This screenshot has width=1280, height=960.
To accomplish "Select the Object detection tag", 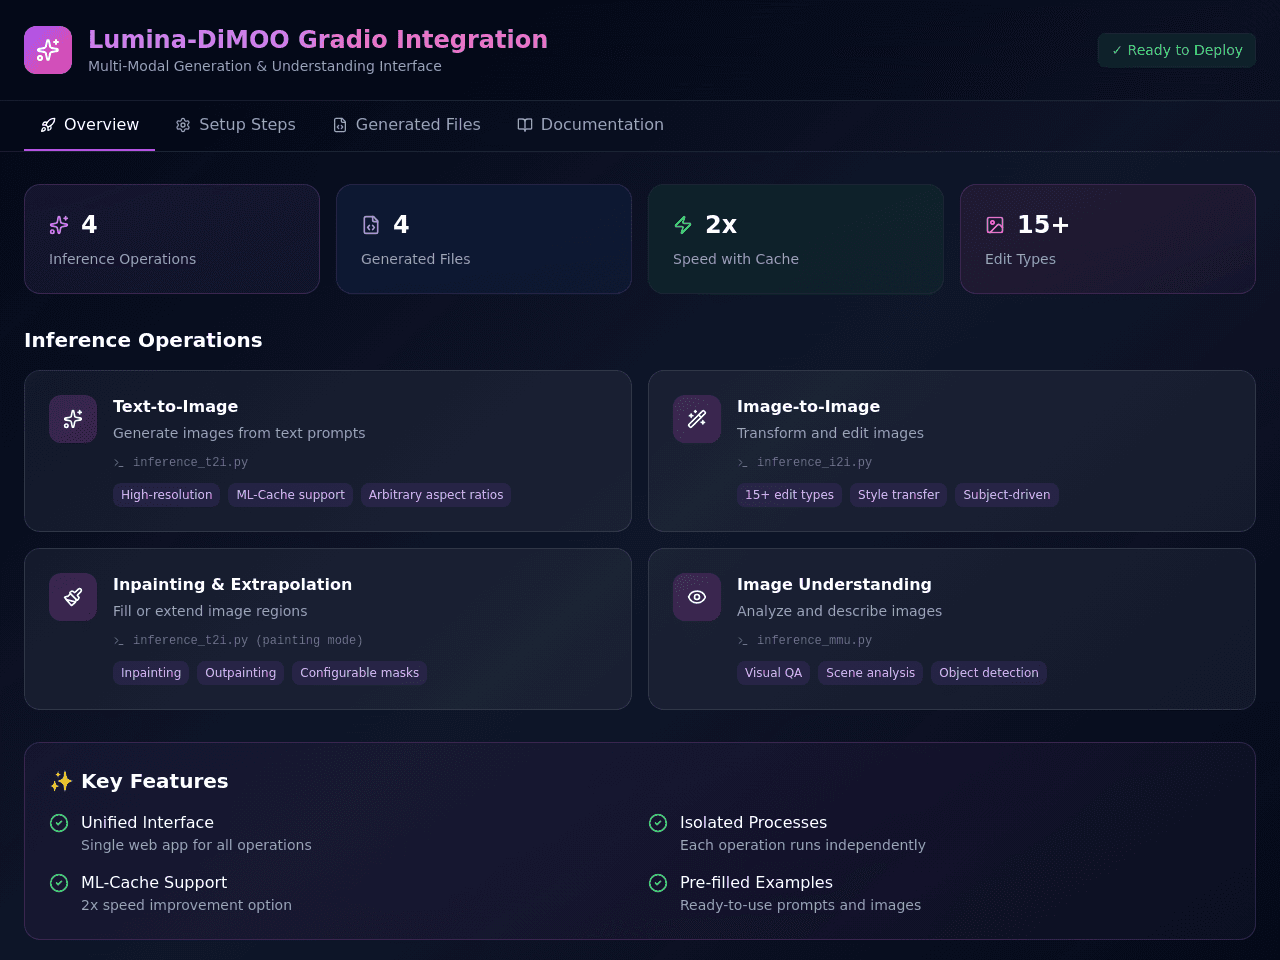I will pyautogui.click(x=989, y=673).
